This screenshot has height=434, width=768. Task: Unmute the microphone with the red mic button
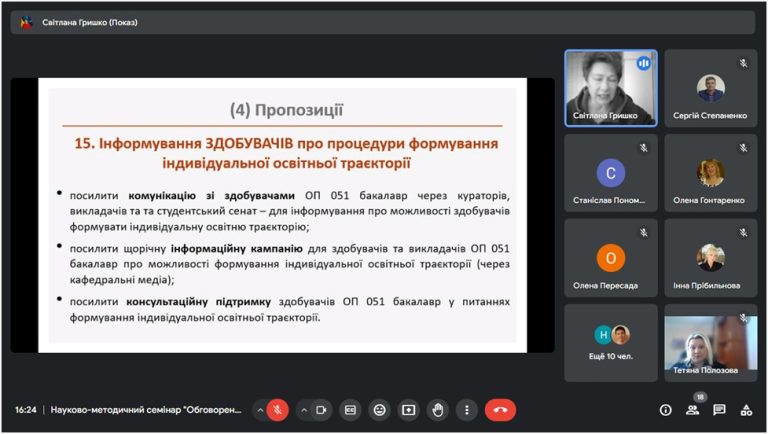277,410
